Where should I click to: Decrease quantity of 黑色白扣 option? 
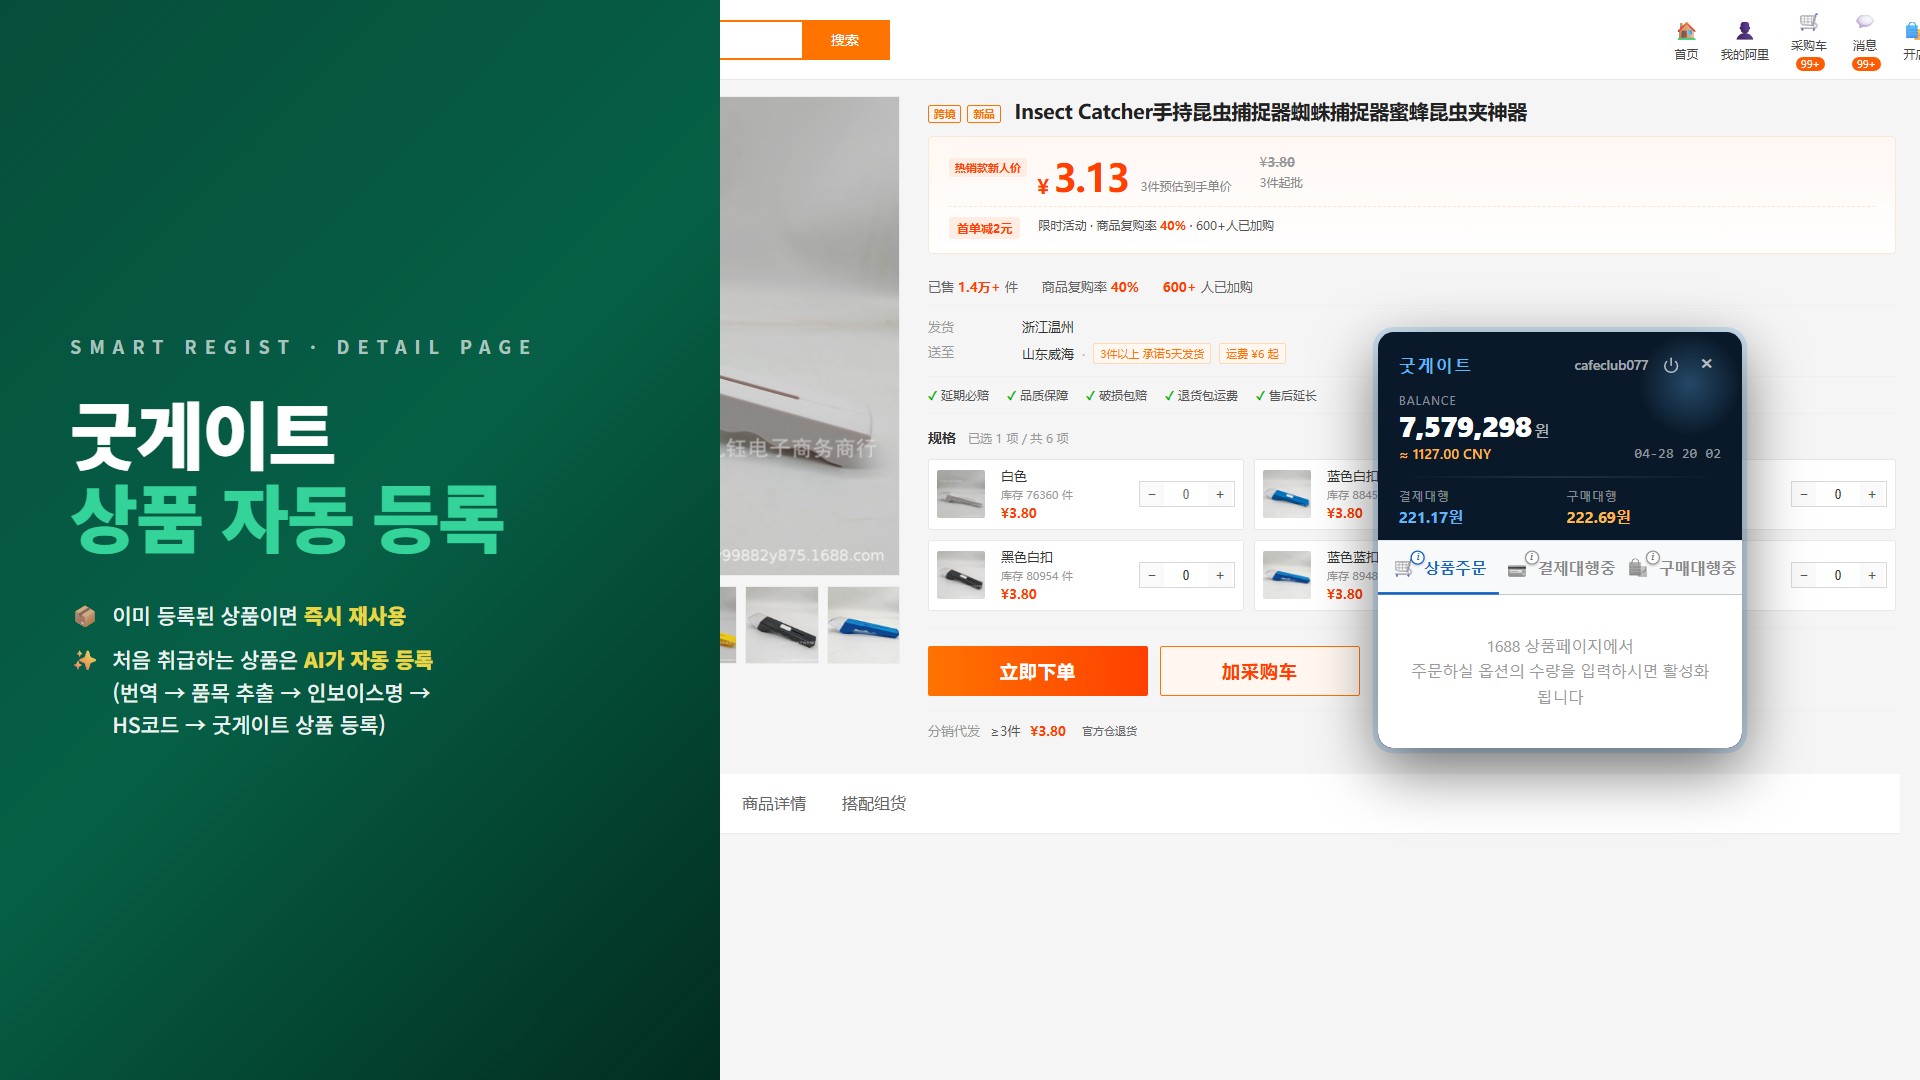coord(1152,575)
